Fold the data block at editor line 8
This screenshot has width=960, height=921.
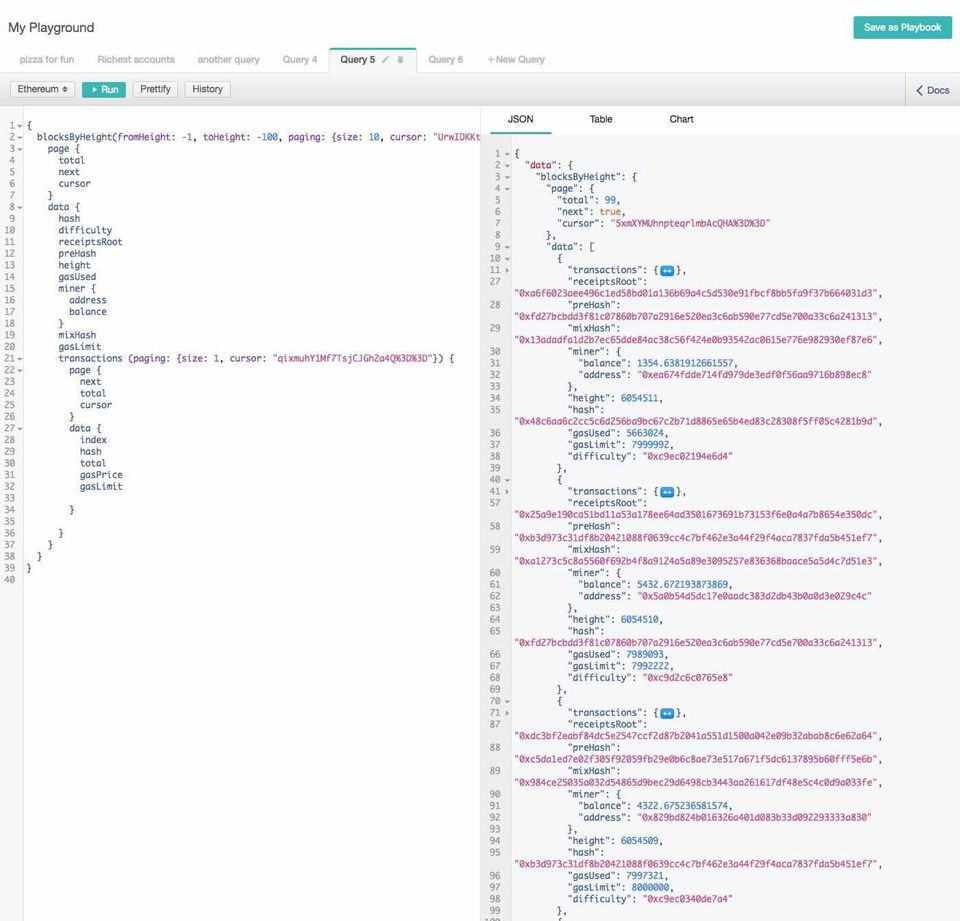19,207
